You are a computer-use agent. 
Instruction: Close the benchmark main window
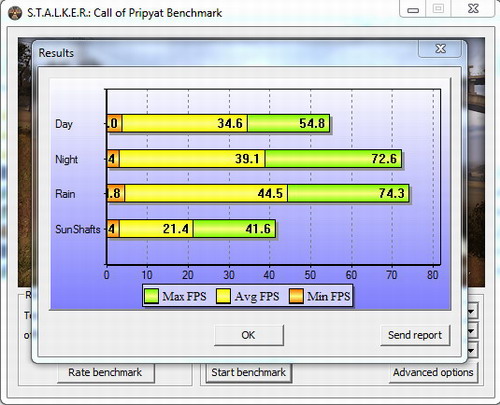(x=473, y=9)
